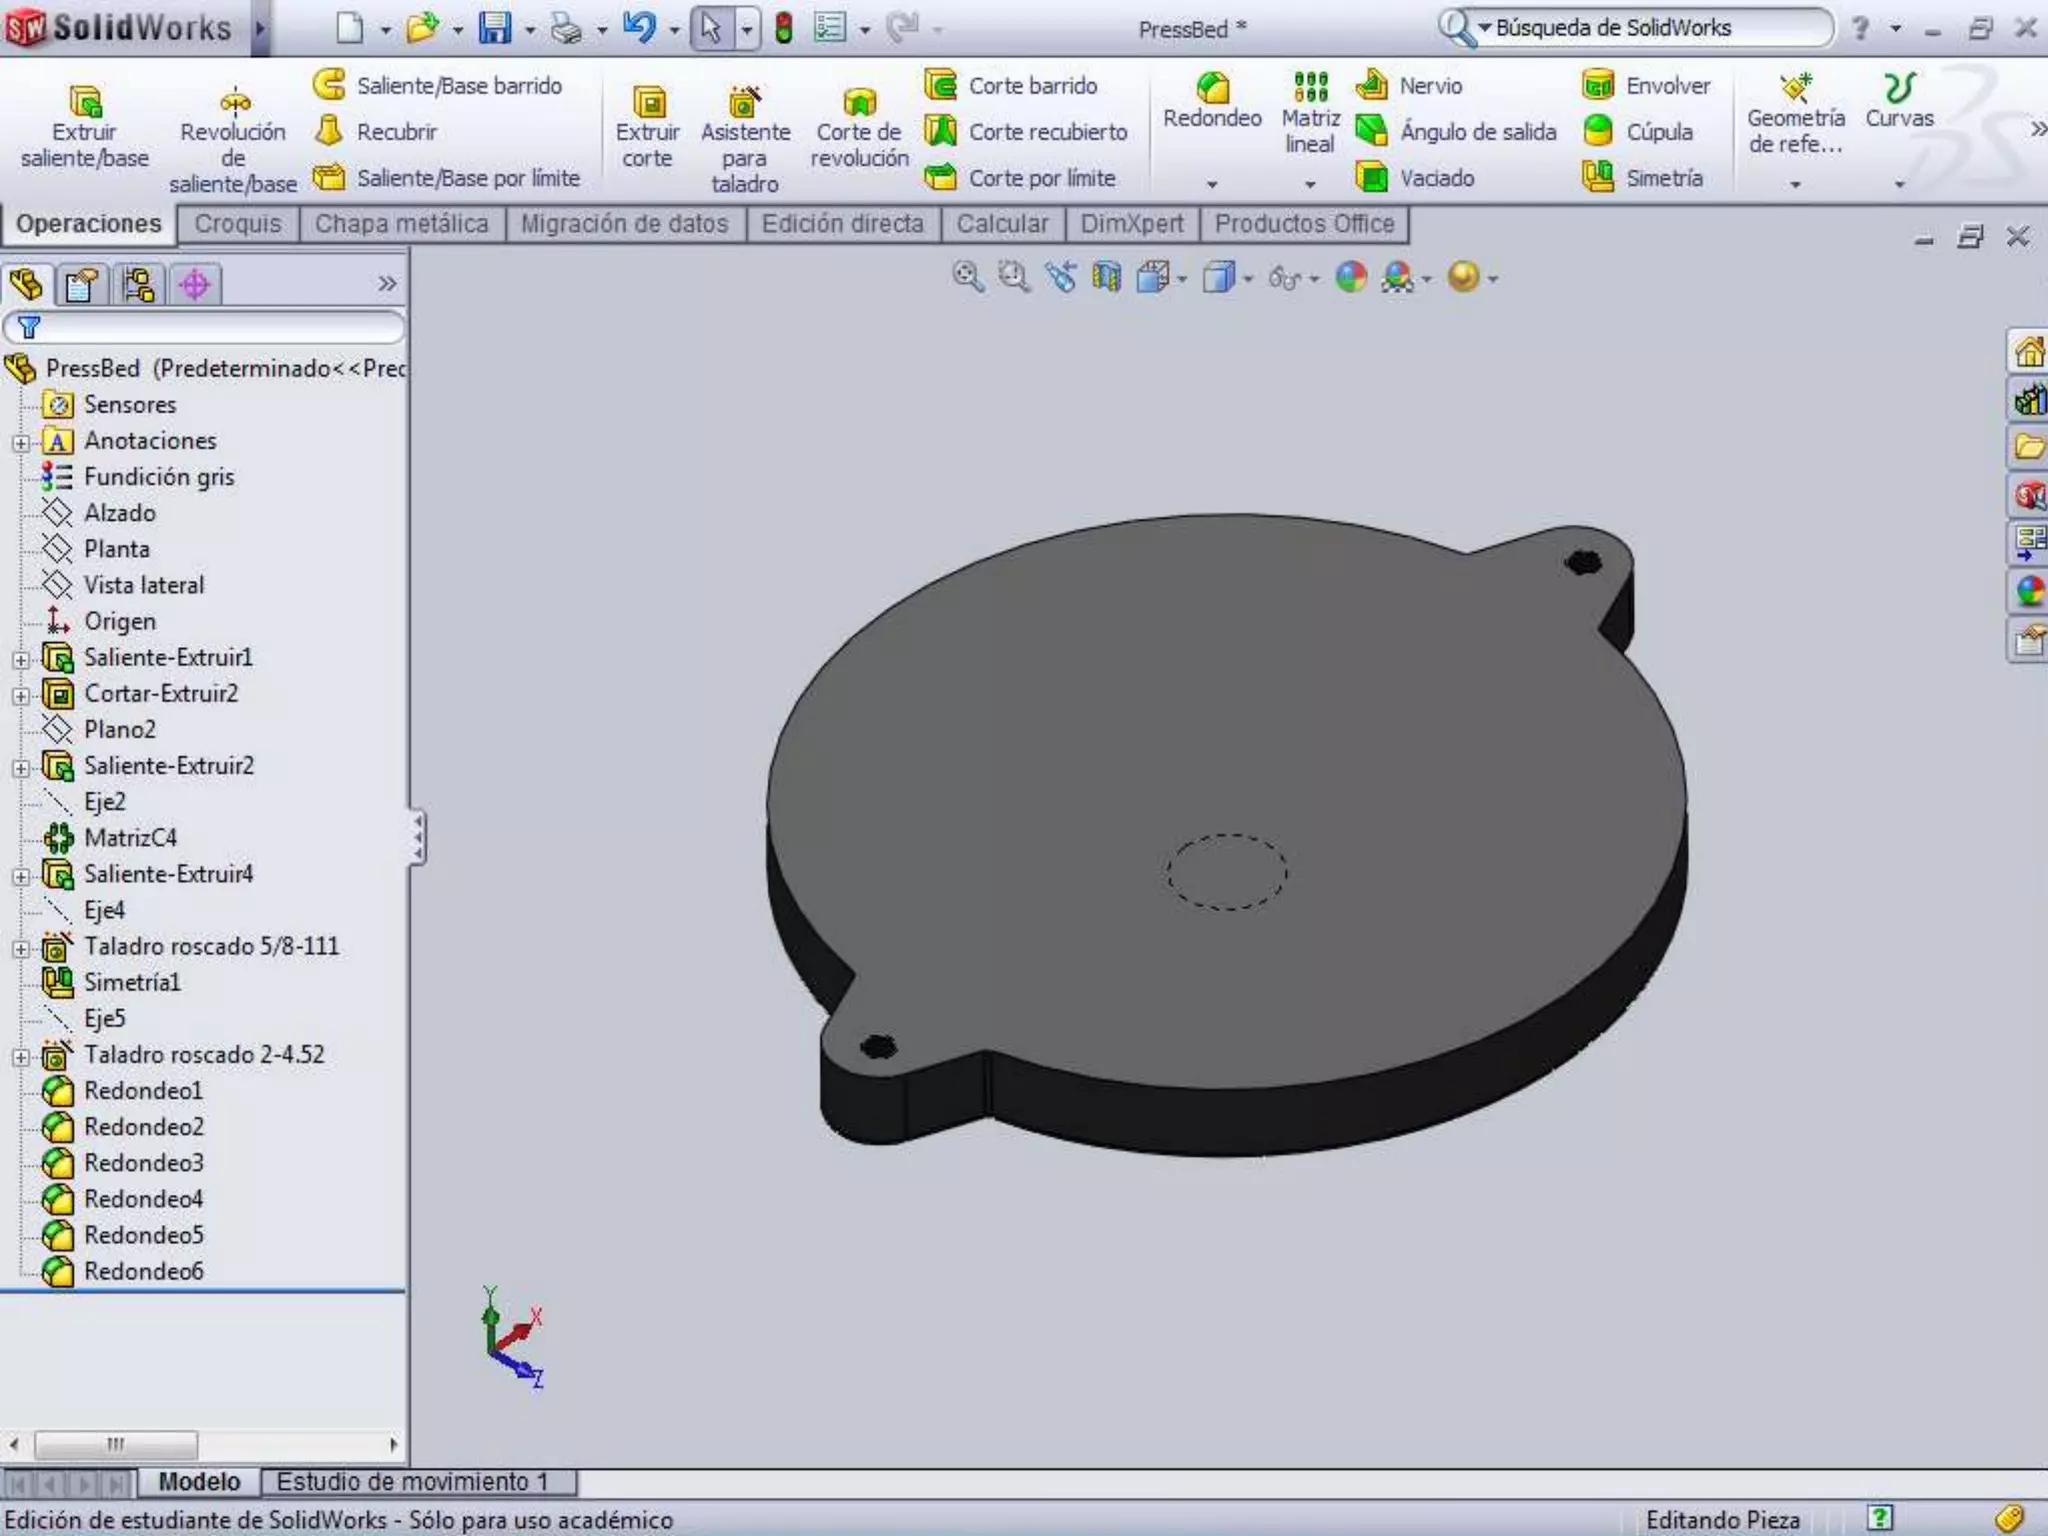
Task: Toggle hide/show items glasses icon
Action: [x=1285, y=277]
